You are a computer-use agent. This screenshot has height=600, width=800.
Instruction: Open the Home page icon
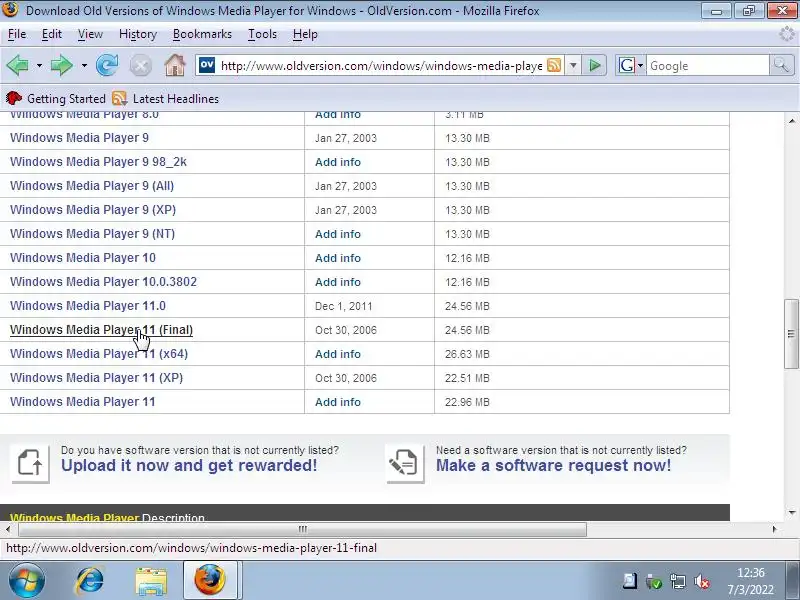pyautogui.click(x=174, y=65)
